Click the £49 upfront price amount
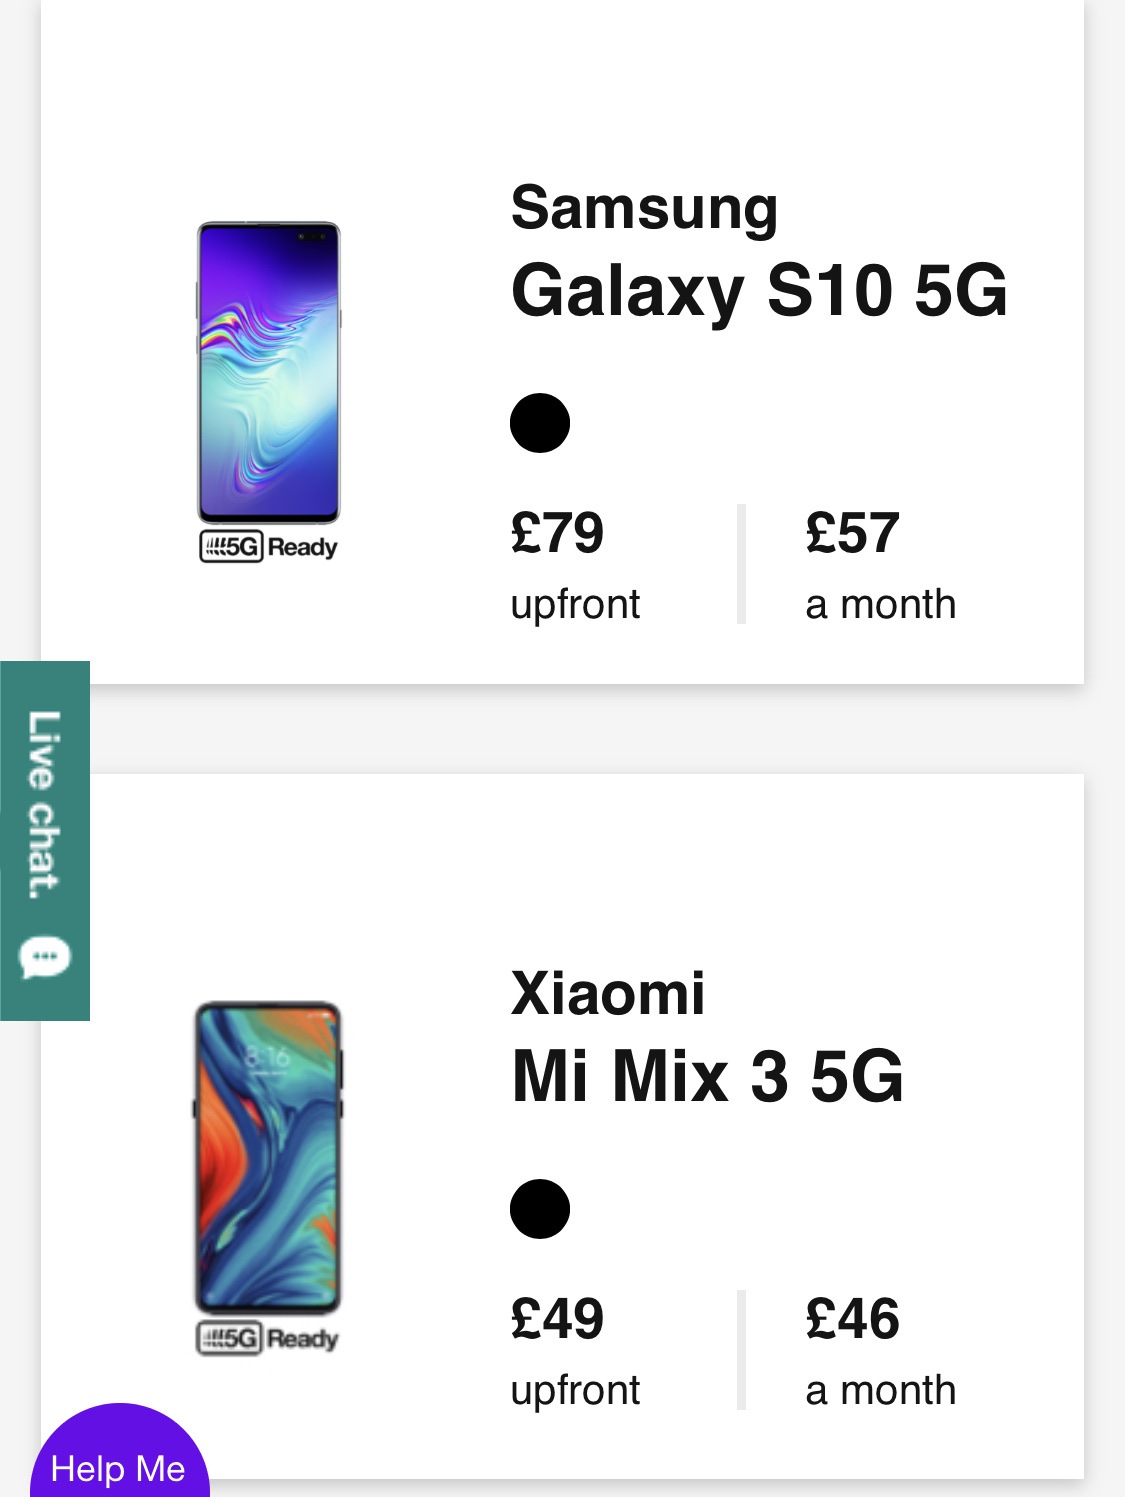The width and height of the screenshot is (1125, 1497). coord(557,1319)
